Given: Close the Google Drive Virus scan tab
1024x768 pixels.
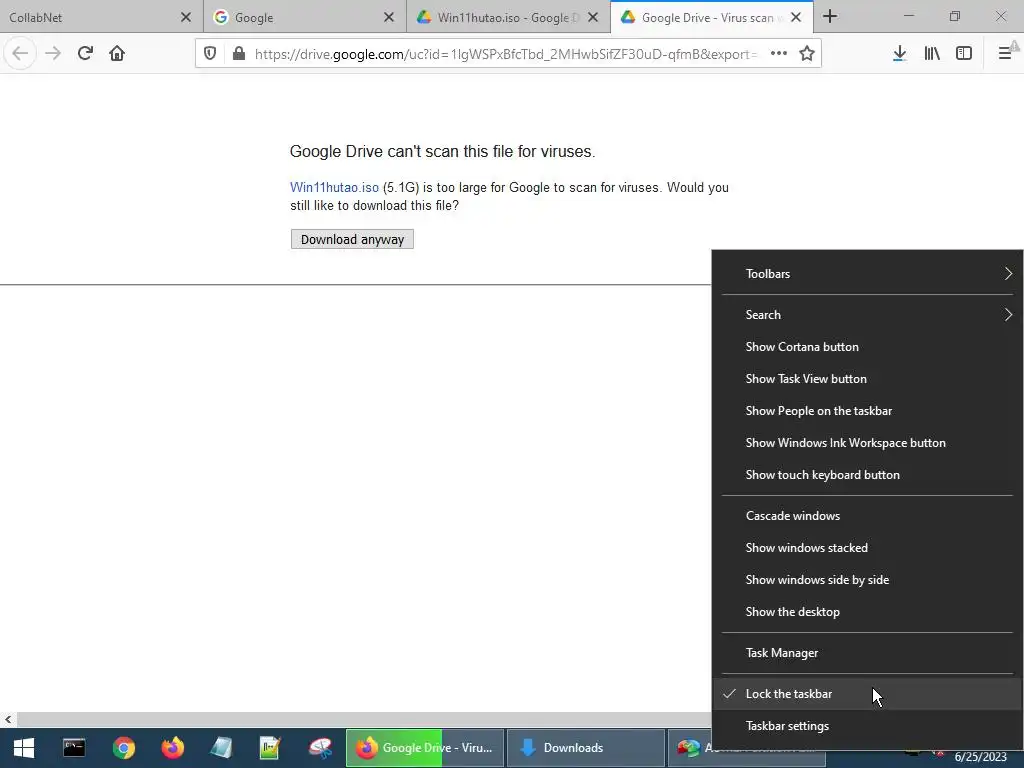Looking at the screenshot, I should (x=796, y=17).
